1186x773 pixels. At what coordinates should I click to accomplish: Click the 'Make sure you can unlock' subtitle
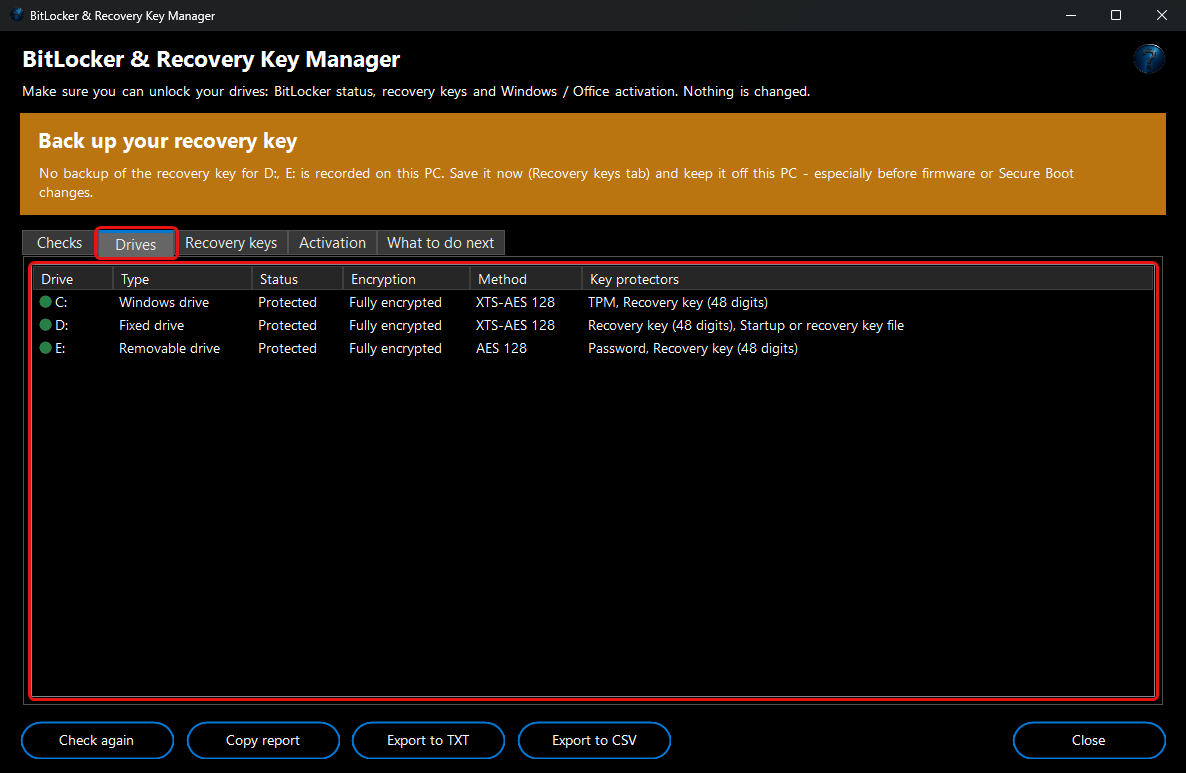416,91
